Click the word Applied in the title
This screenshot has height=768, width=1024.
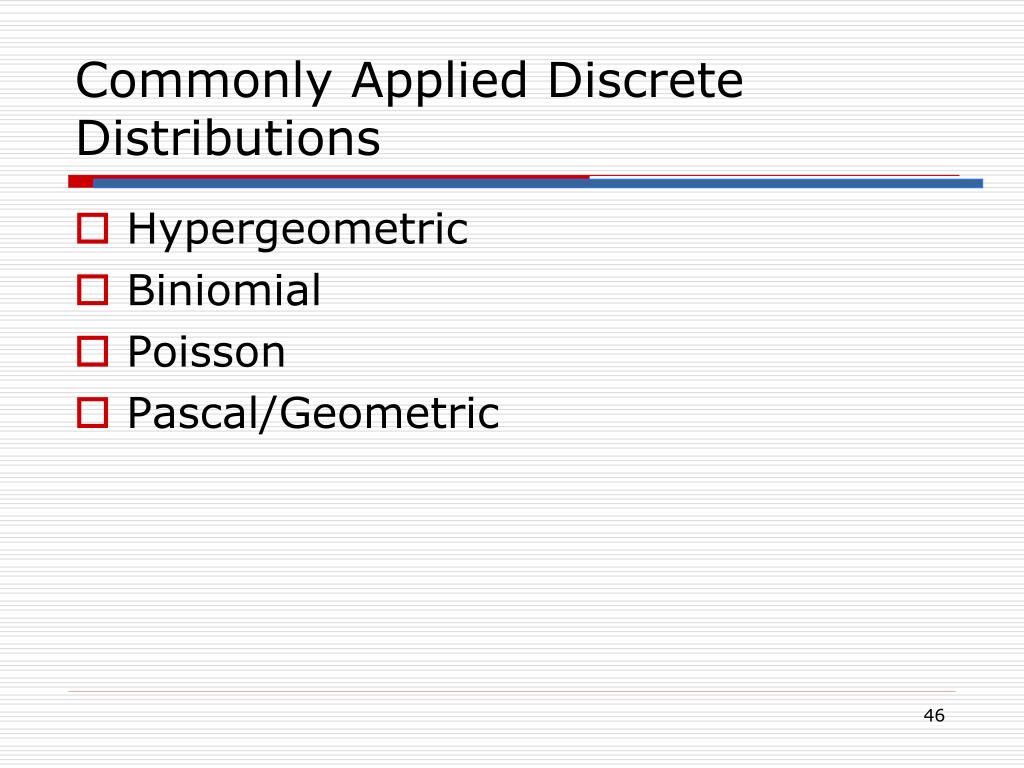coord(439,80)
